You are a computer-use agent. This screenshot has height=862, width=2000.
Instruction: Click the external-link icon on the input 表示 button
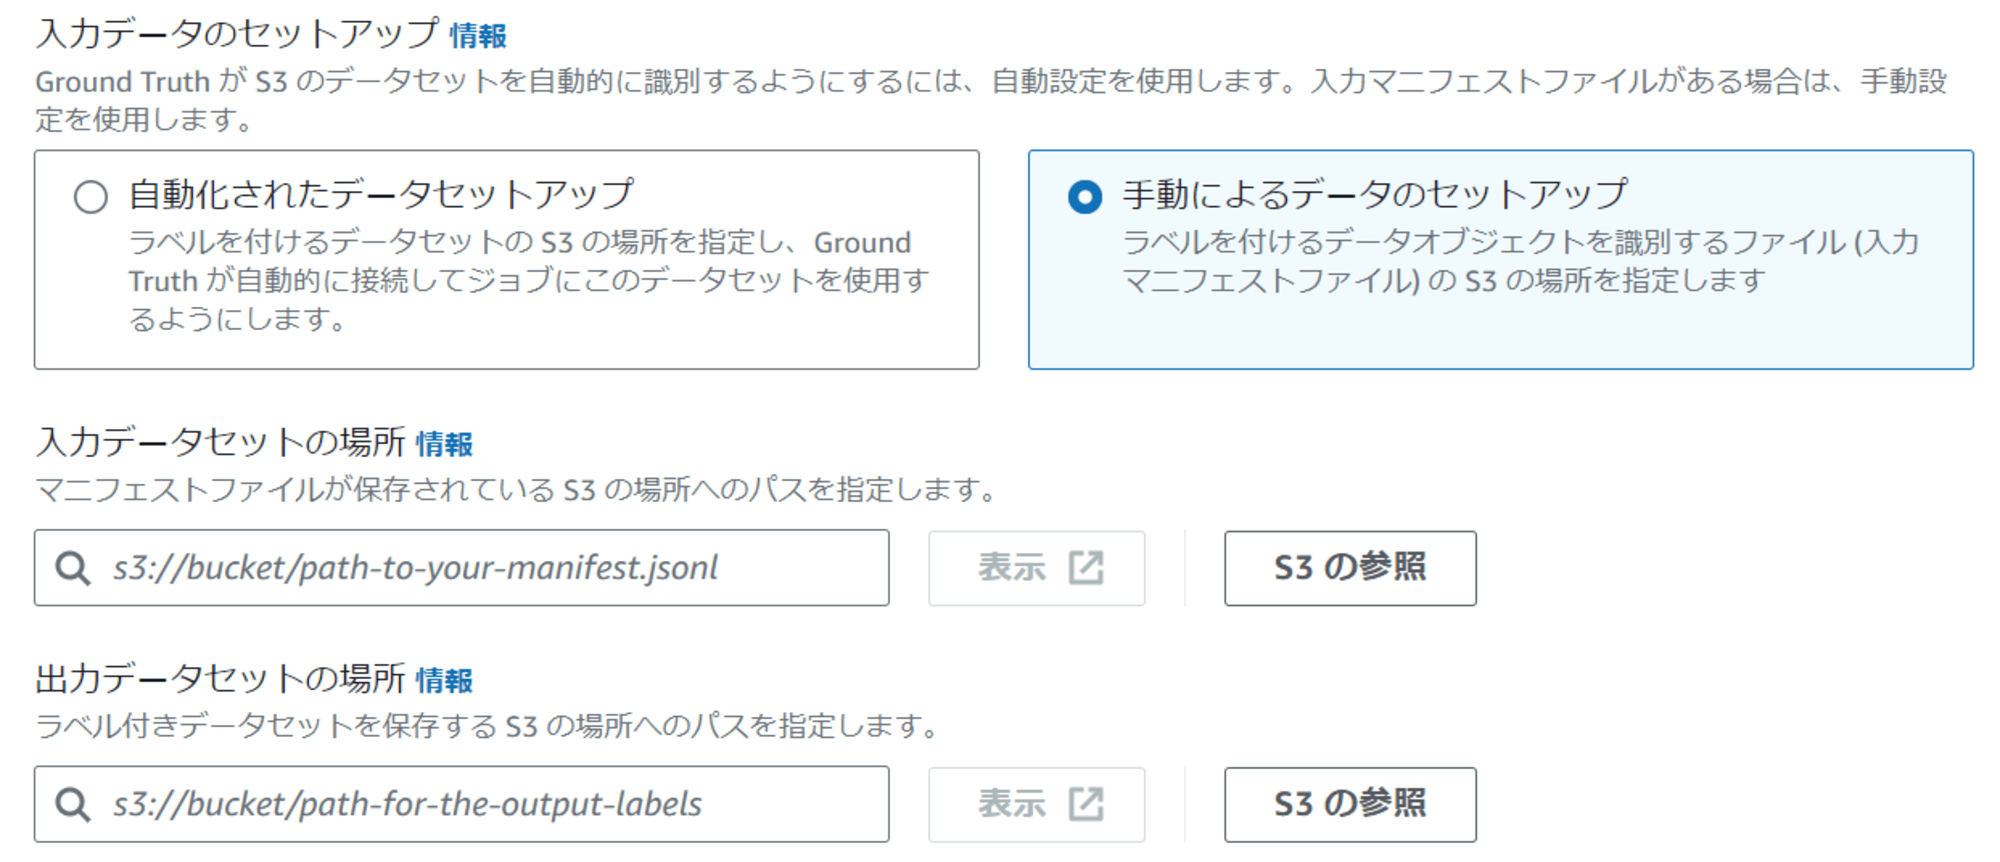[1086, 567]
